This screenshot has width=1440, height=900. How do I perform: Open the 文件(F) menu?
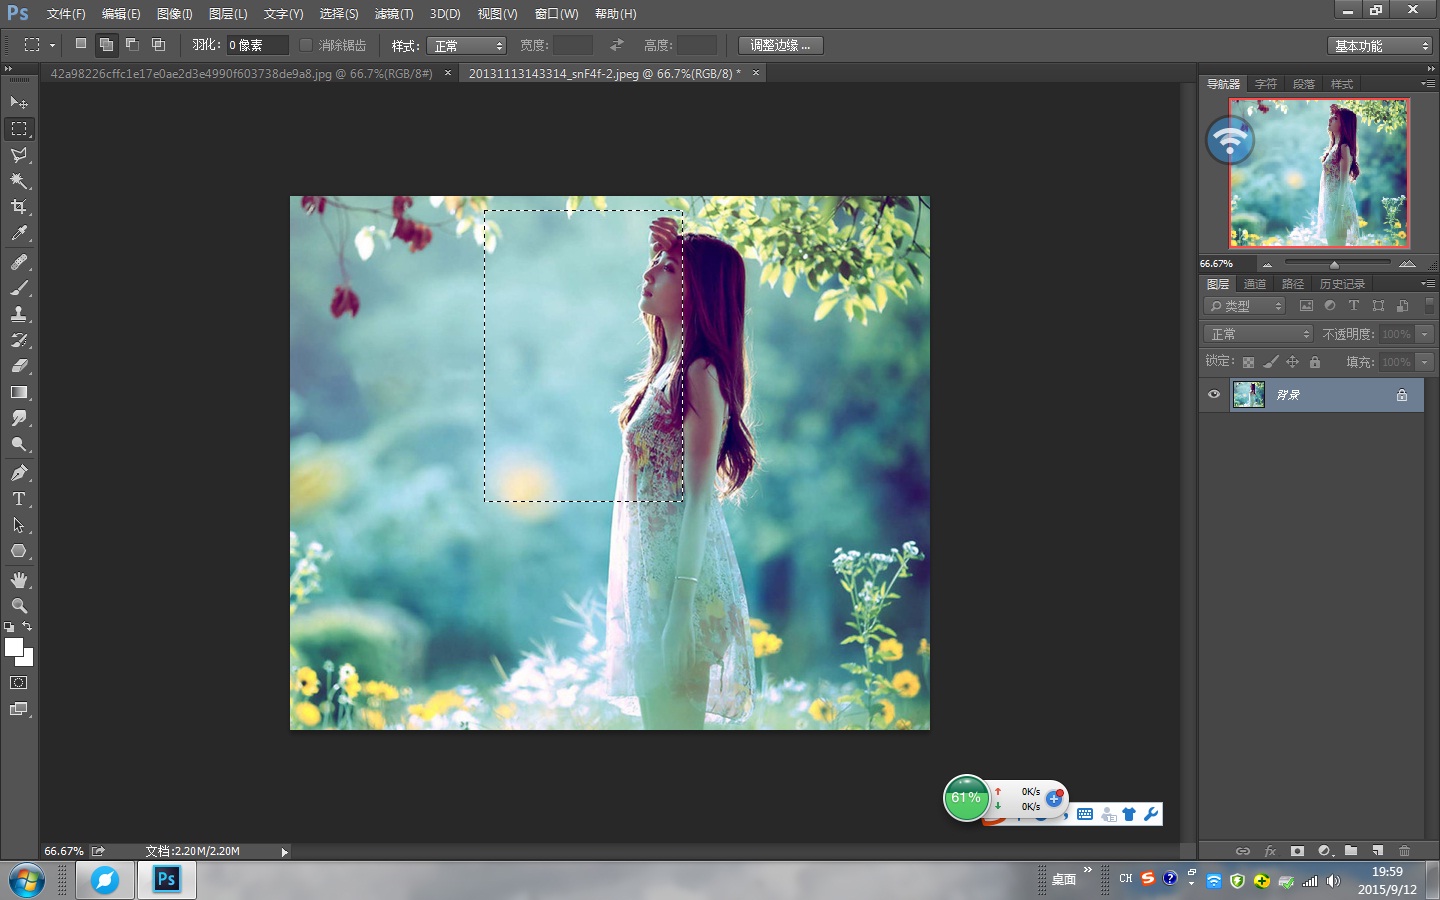pos(66,14)
